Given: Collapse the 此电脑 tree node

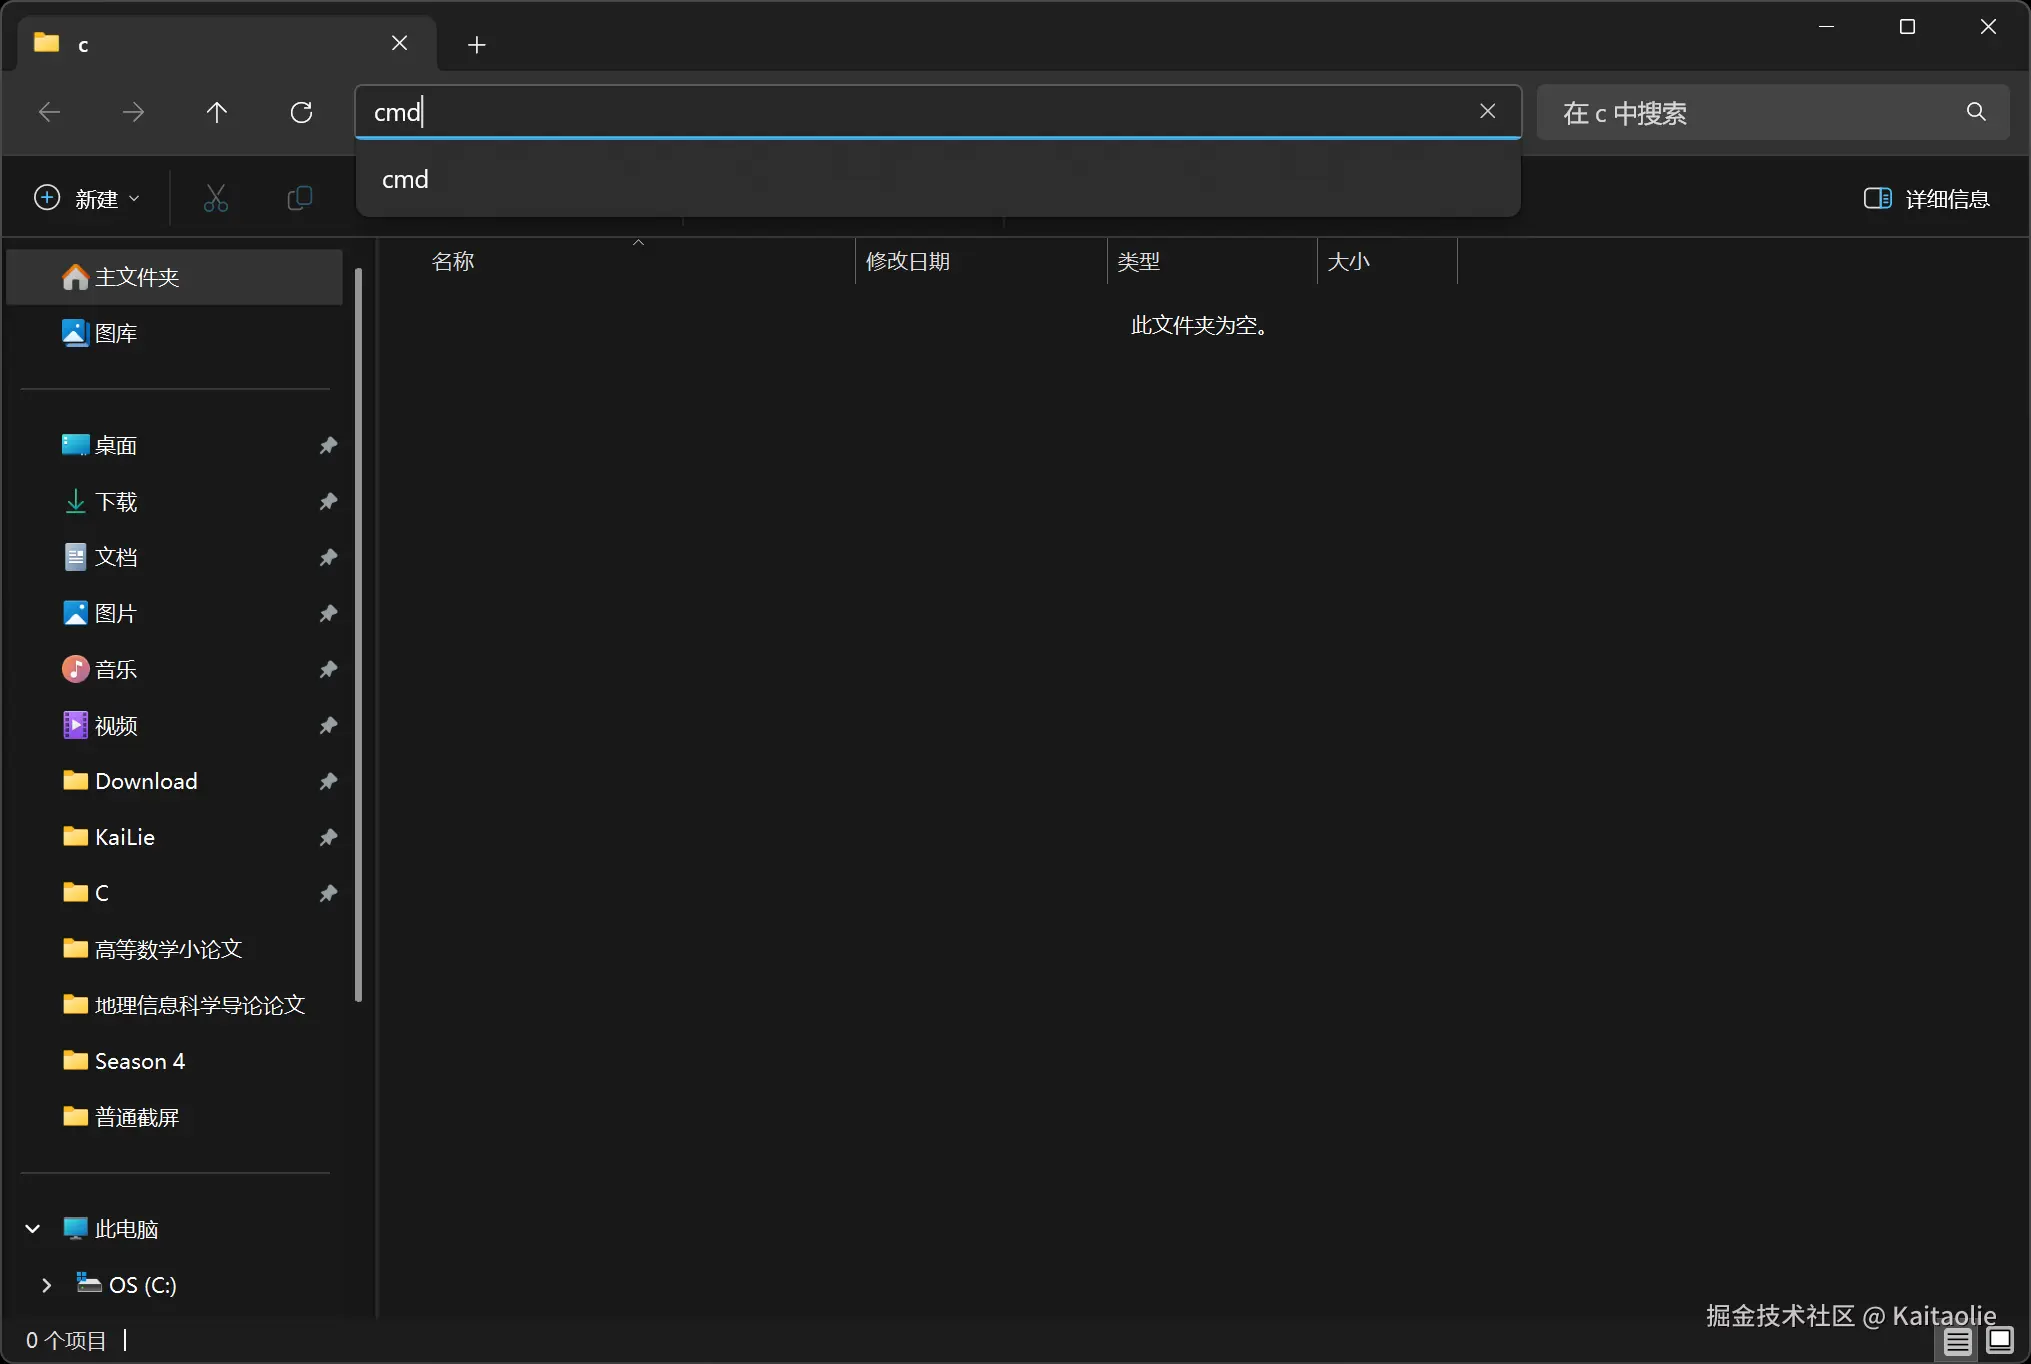Looking at the screenshot, I should pos(32,1229).
